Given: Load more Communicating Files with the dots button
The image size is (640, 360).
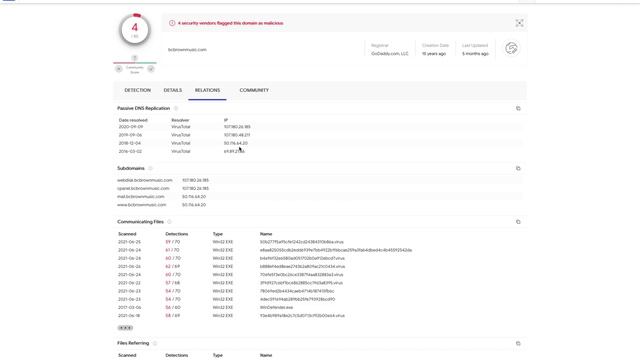Looking at the screenshot, I should tap(125, 328).
